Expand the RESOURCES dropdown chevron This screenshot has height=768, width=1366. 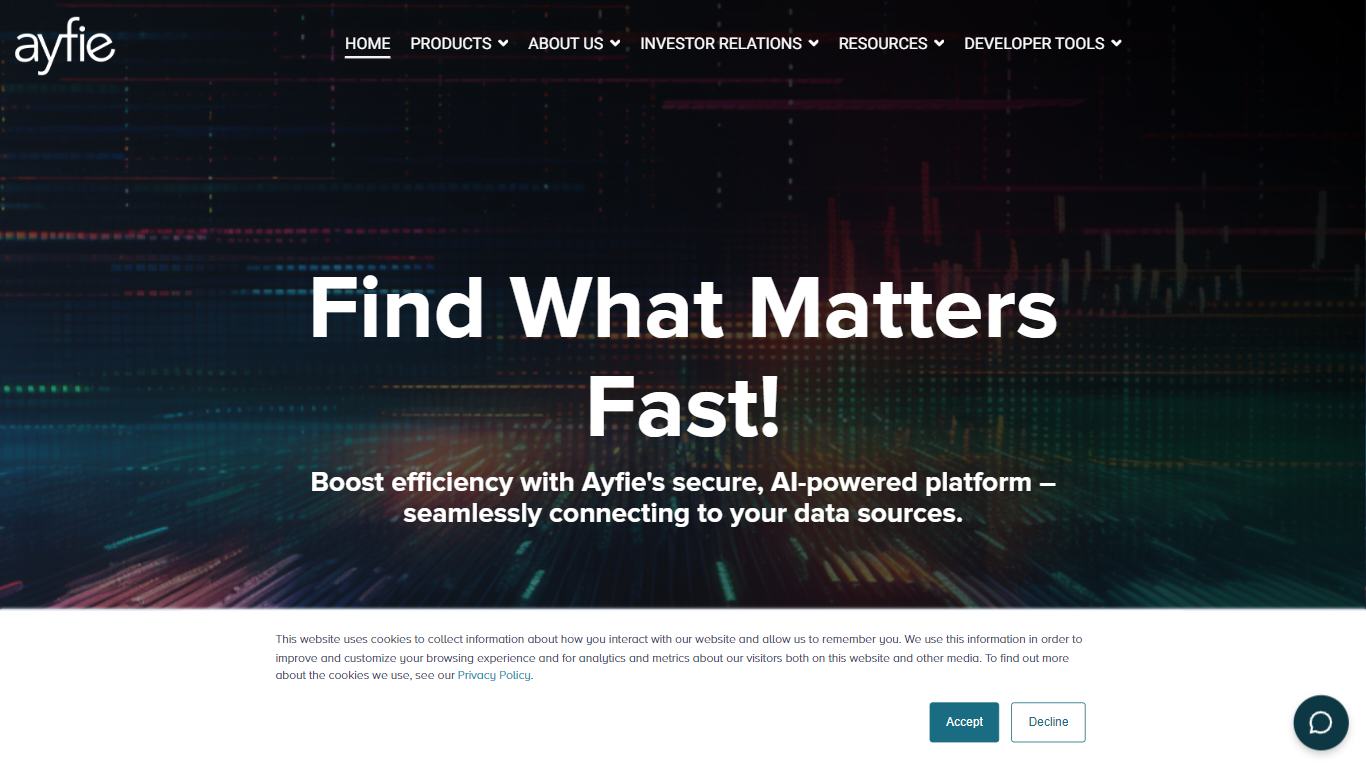(x=939, y=44)
